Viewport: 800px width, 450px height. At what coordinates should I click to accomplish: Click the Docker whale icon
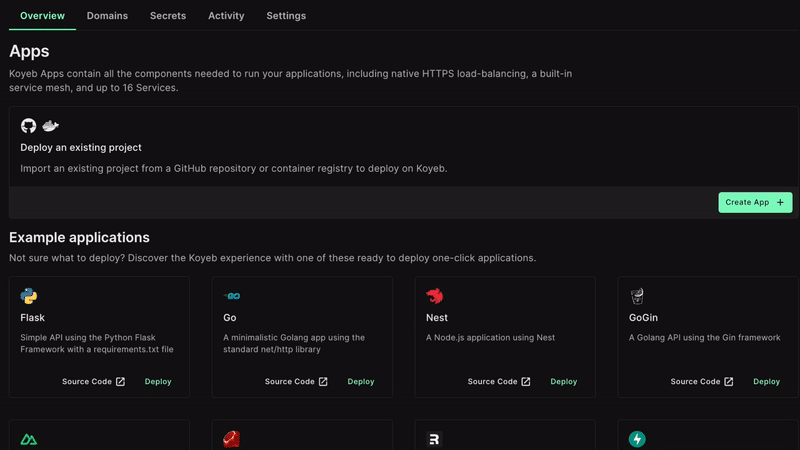click(x=50, y=126)
